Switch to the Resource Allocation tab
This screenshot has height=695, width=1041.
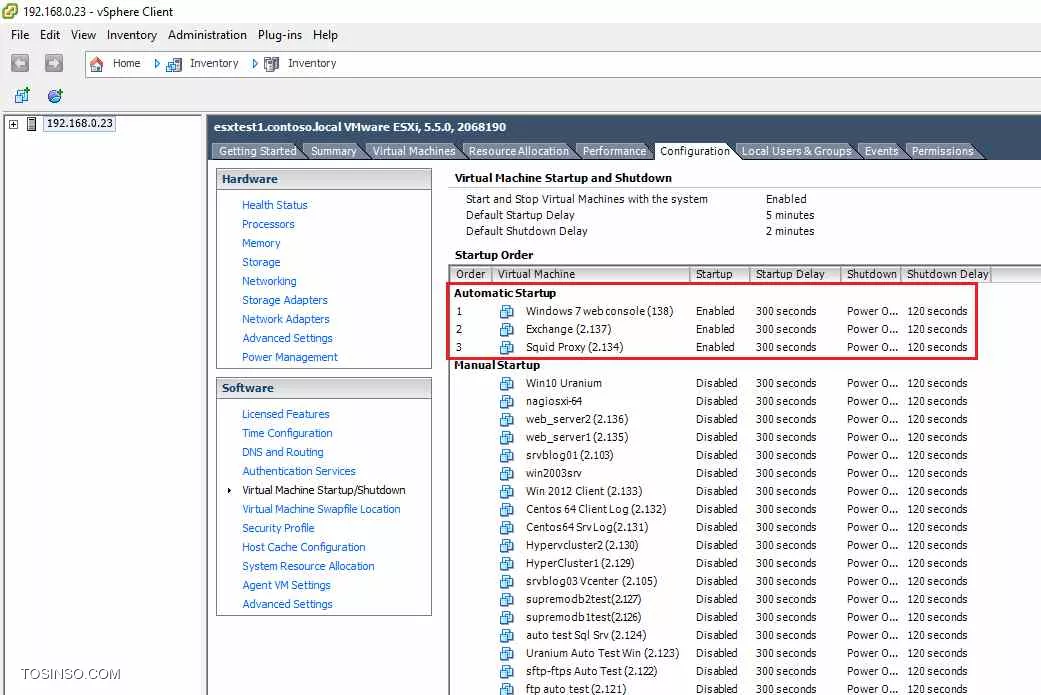pyautogui.click(x=519, y=151)
